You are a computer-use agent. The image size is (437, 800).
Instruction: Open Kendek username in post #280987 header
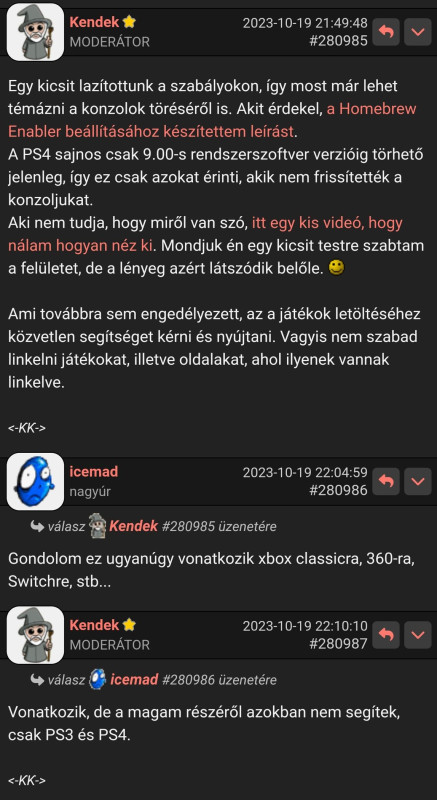tap(94, 624)
